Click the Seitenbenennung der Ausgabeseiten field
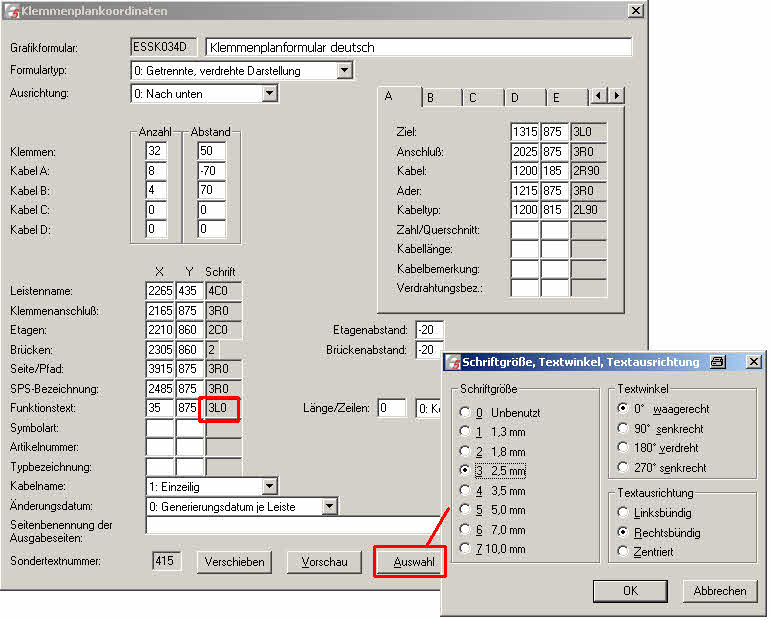The width and height of the screenshot is (770, 620). tap(293, 525)
